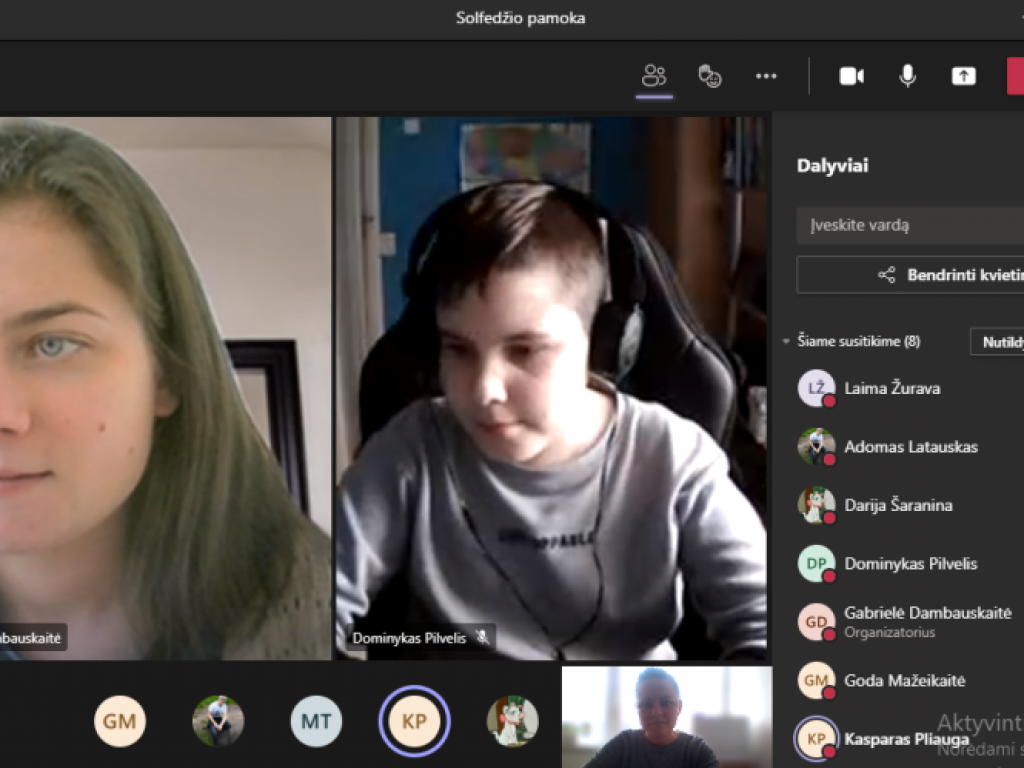Click the LŽ avatar in participants list
This screenshot has height=768, width=1024.
click(x=816, y=388)
